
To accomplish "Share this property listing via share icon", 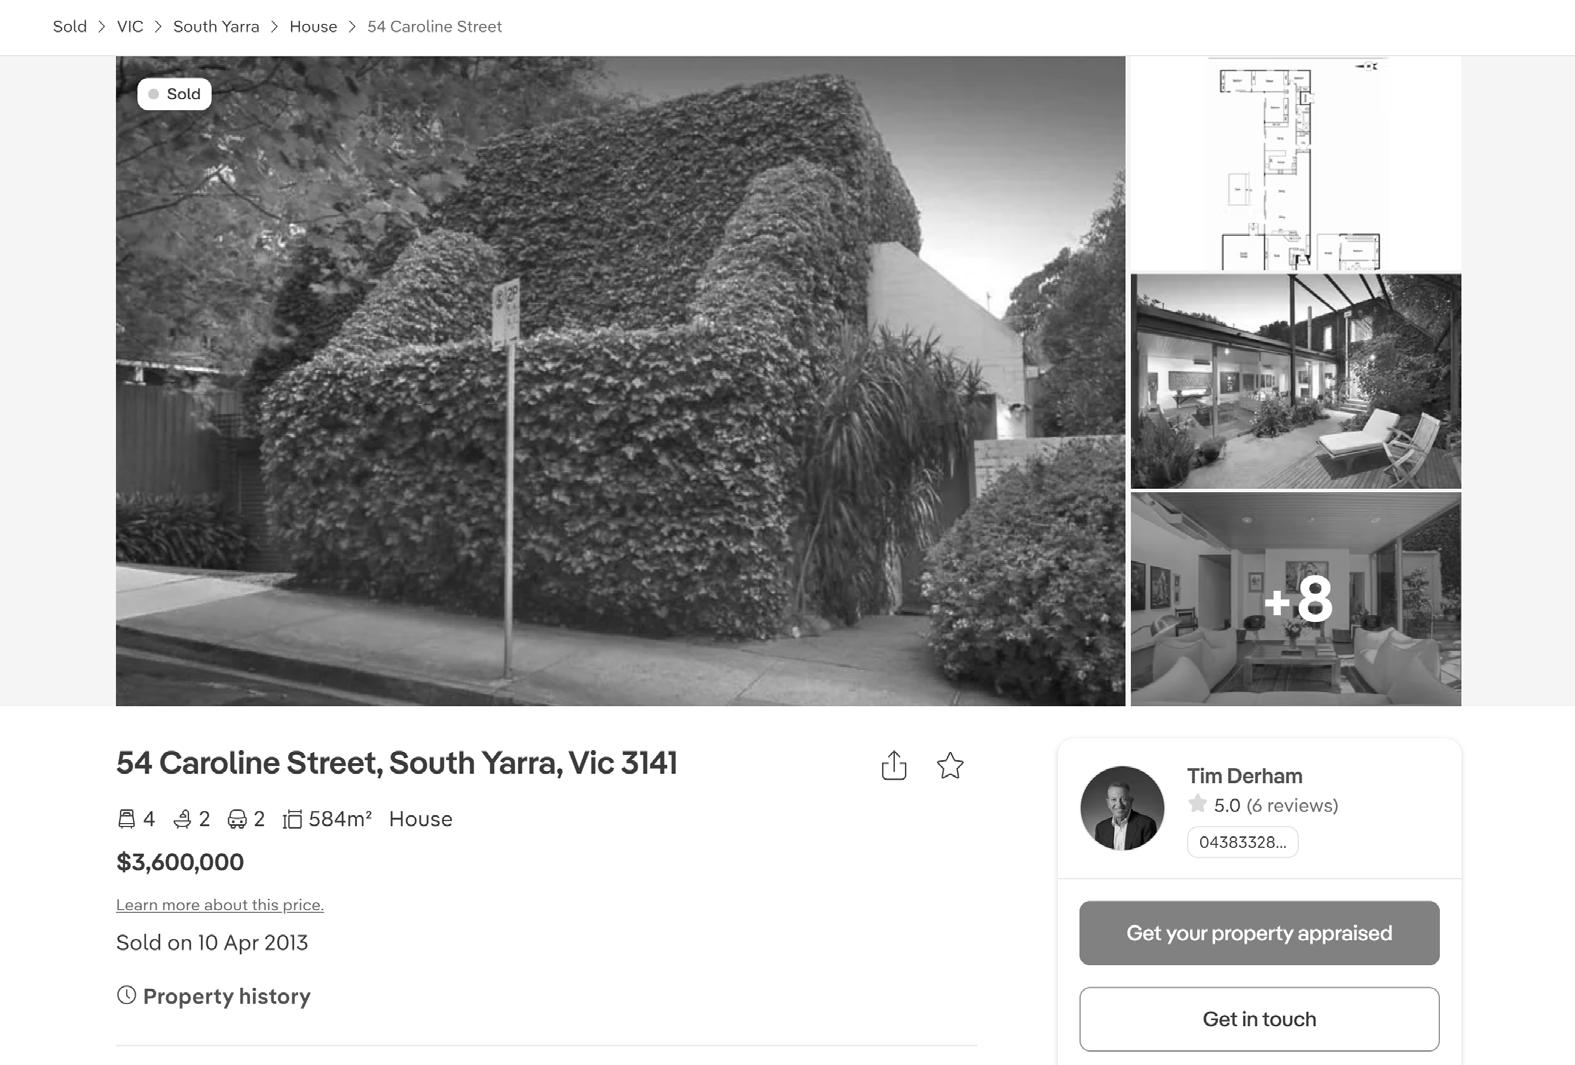I will (x=894, y=765).
